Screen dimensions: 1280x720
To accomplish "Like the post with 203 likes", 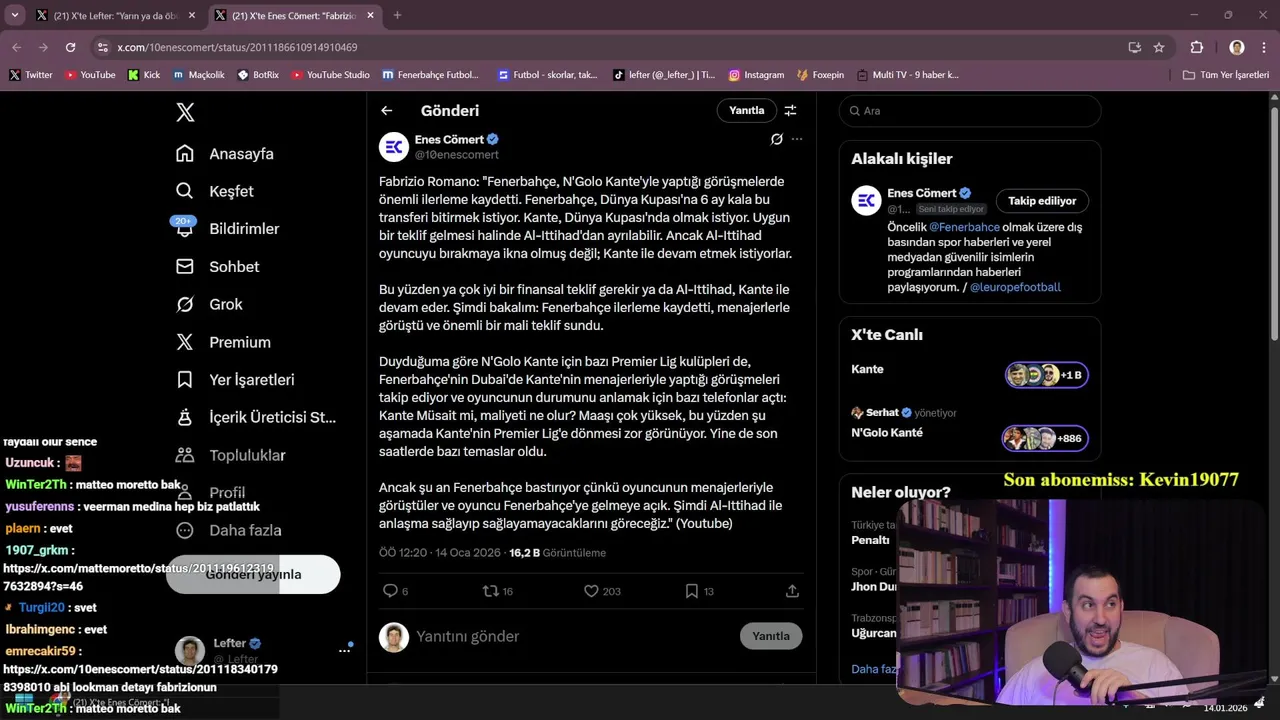I will [602, 591].
